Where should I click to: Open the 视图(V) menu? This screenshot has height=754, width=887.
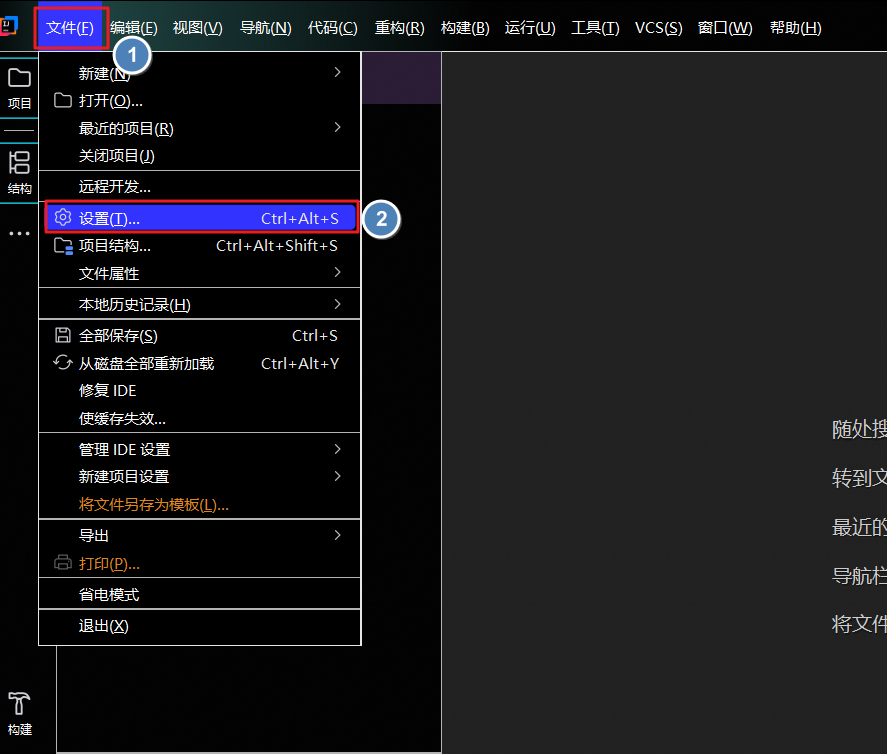tap(197, 27)
